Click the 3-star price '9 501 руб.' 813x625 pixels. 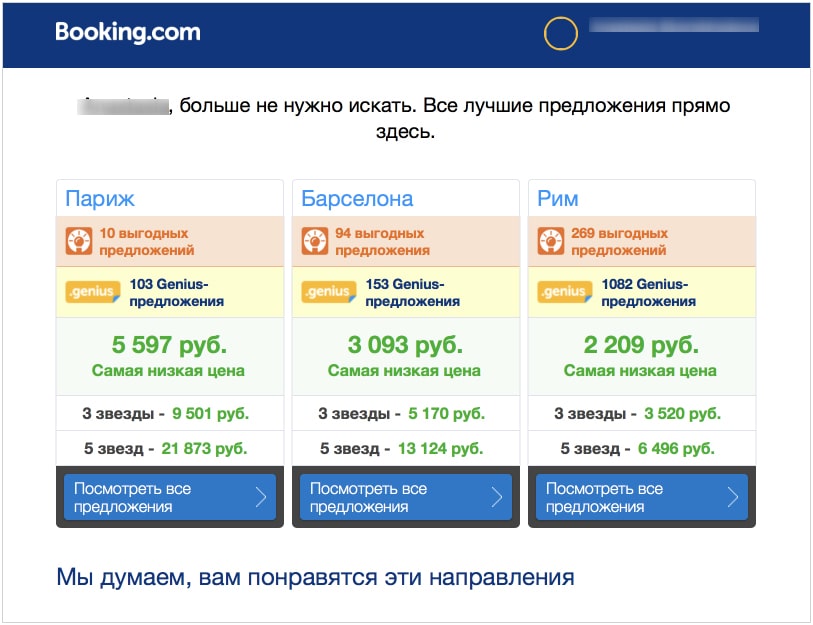[x=211, y=413]
